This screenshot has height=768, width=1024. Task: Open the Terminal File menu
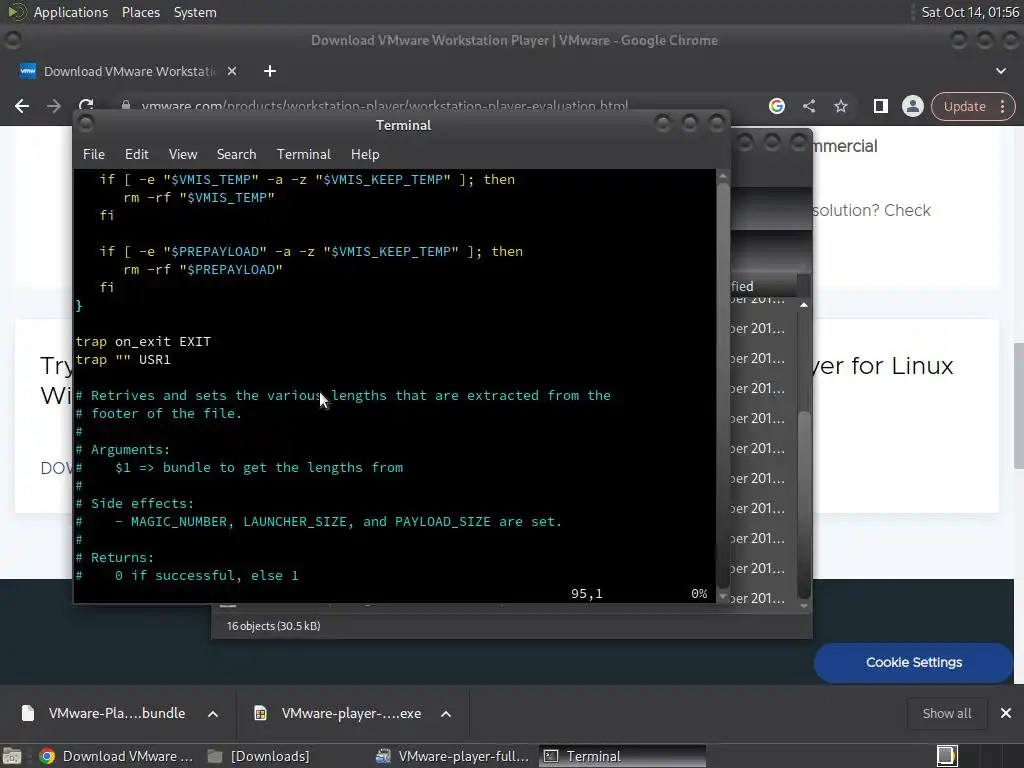tap(93, 154)
